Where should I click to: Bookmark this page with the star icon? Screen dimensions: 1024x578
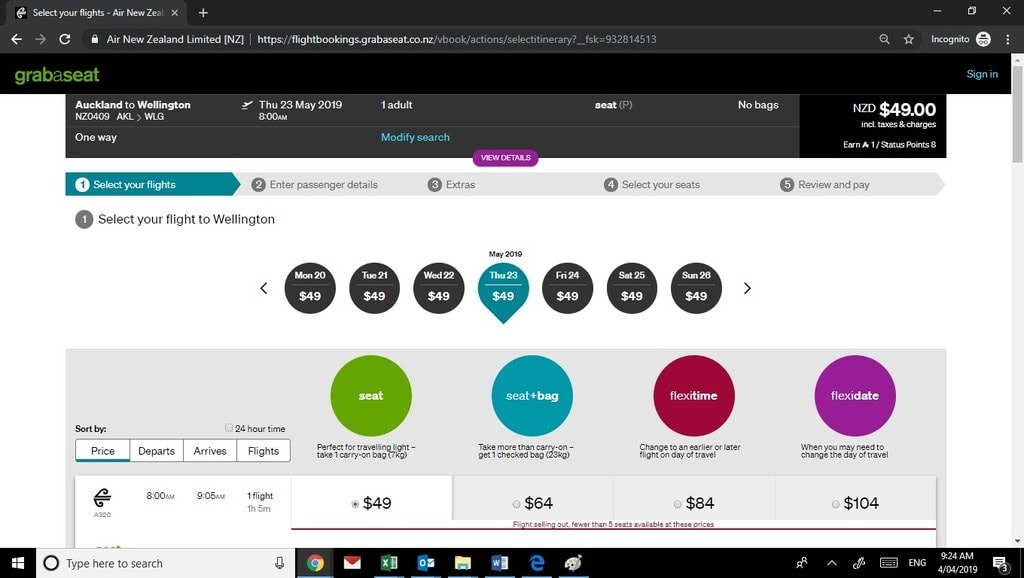click(x=908, y=39)
